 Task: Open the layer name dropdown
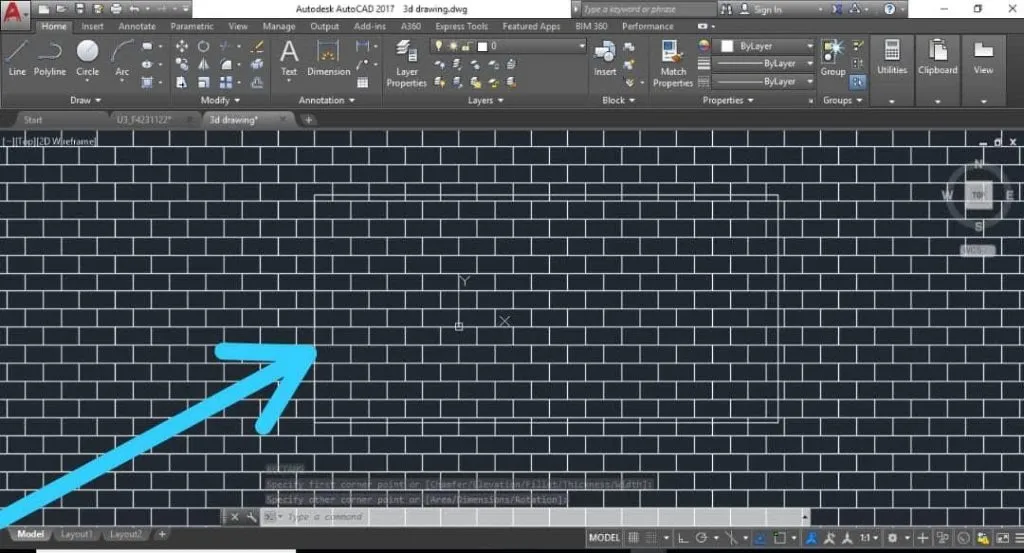tap(581, 46)
